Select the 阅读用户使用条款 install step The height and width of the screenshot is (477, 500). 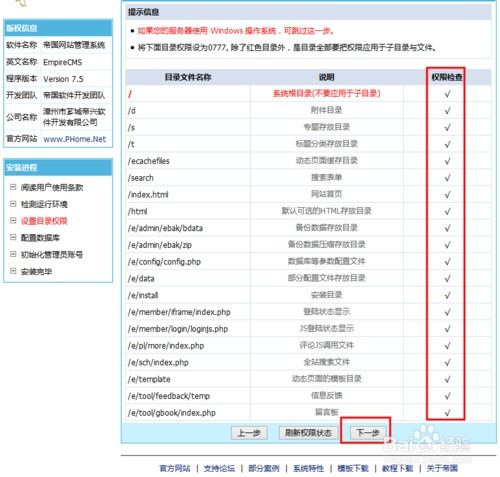(x=52, y=187)
